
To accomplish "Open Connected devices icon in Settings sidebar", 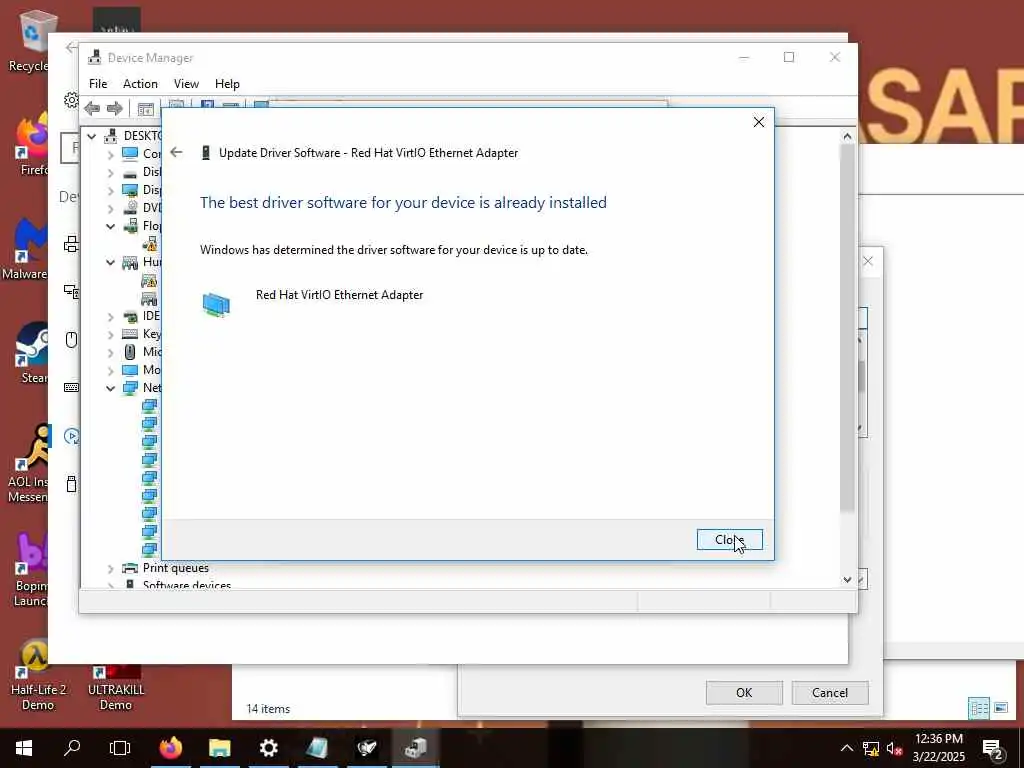I will click(71, 291).
